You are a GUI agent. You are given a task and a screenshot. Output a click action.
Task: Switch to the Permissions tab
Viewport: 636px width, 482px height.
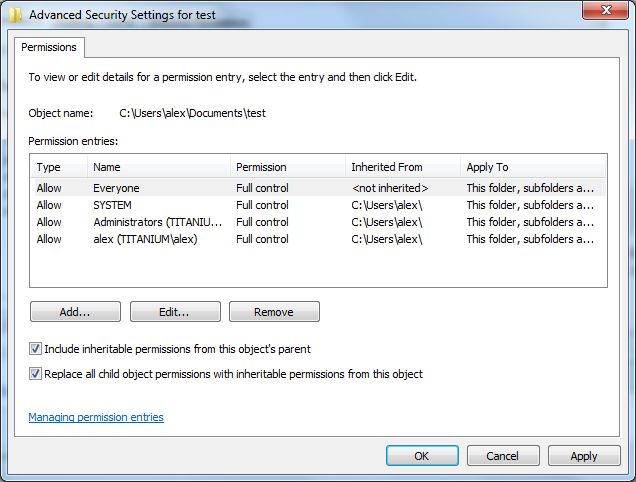49,47
